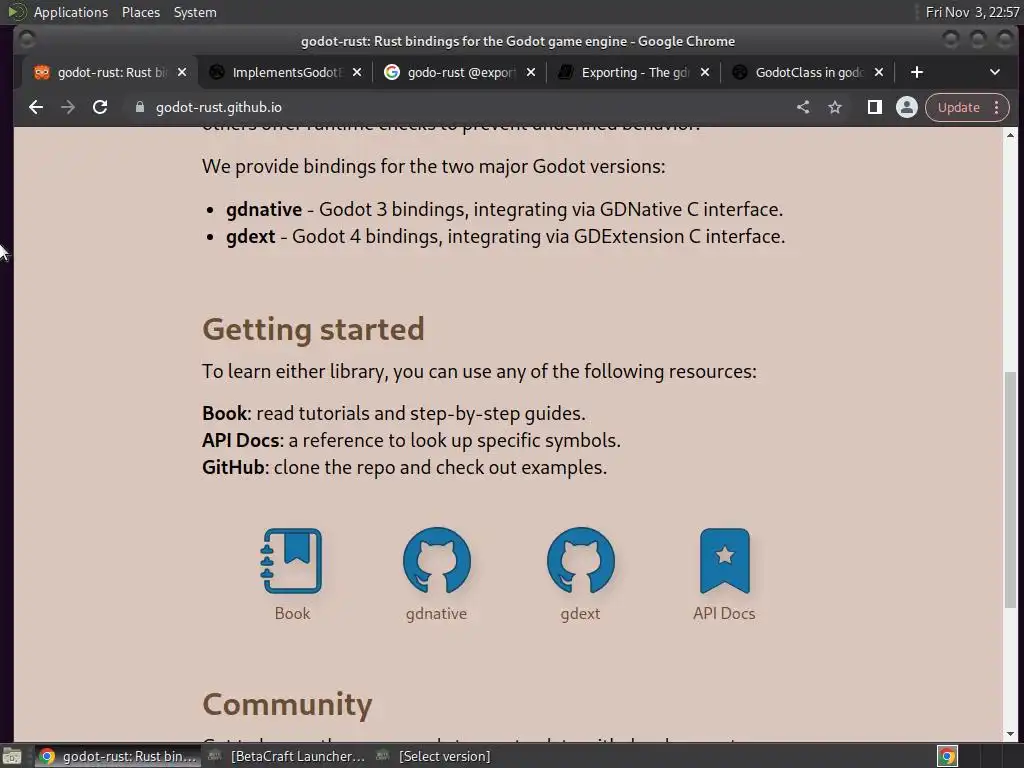
Task: Click the gdext label link
Action: (x=580, y=613)
